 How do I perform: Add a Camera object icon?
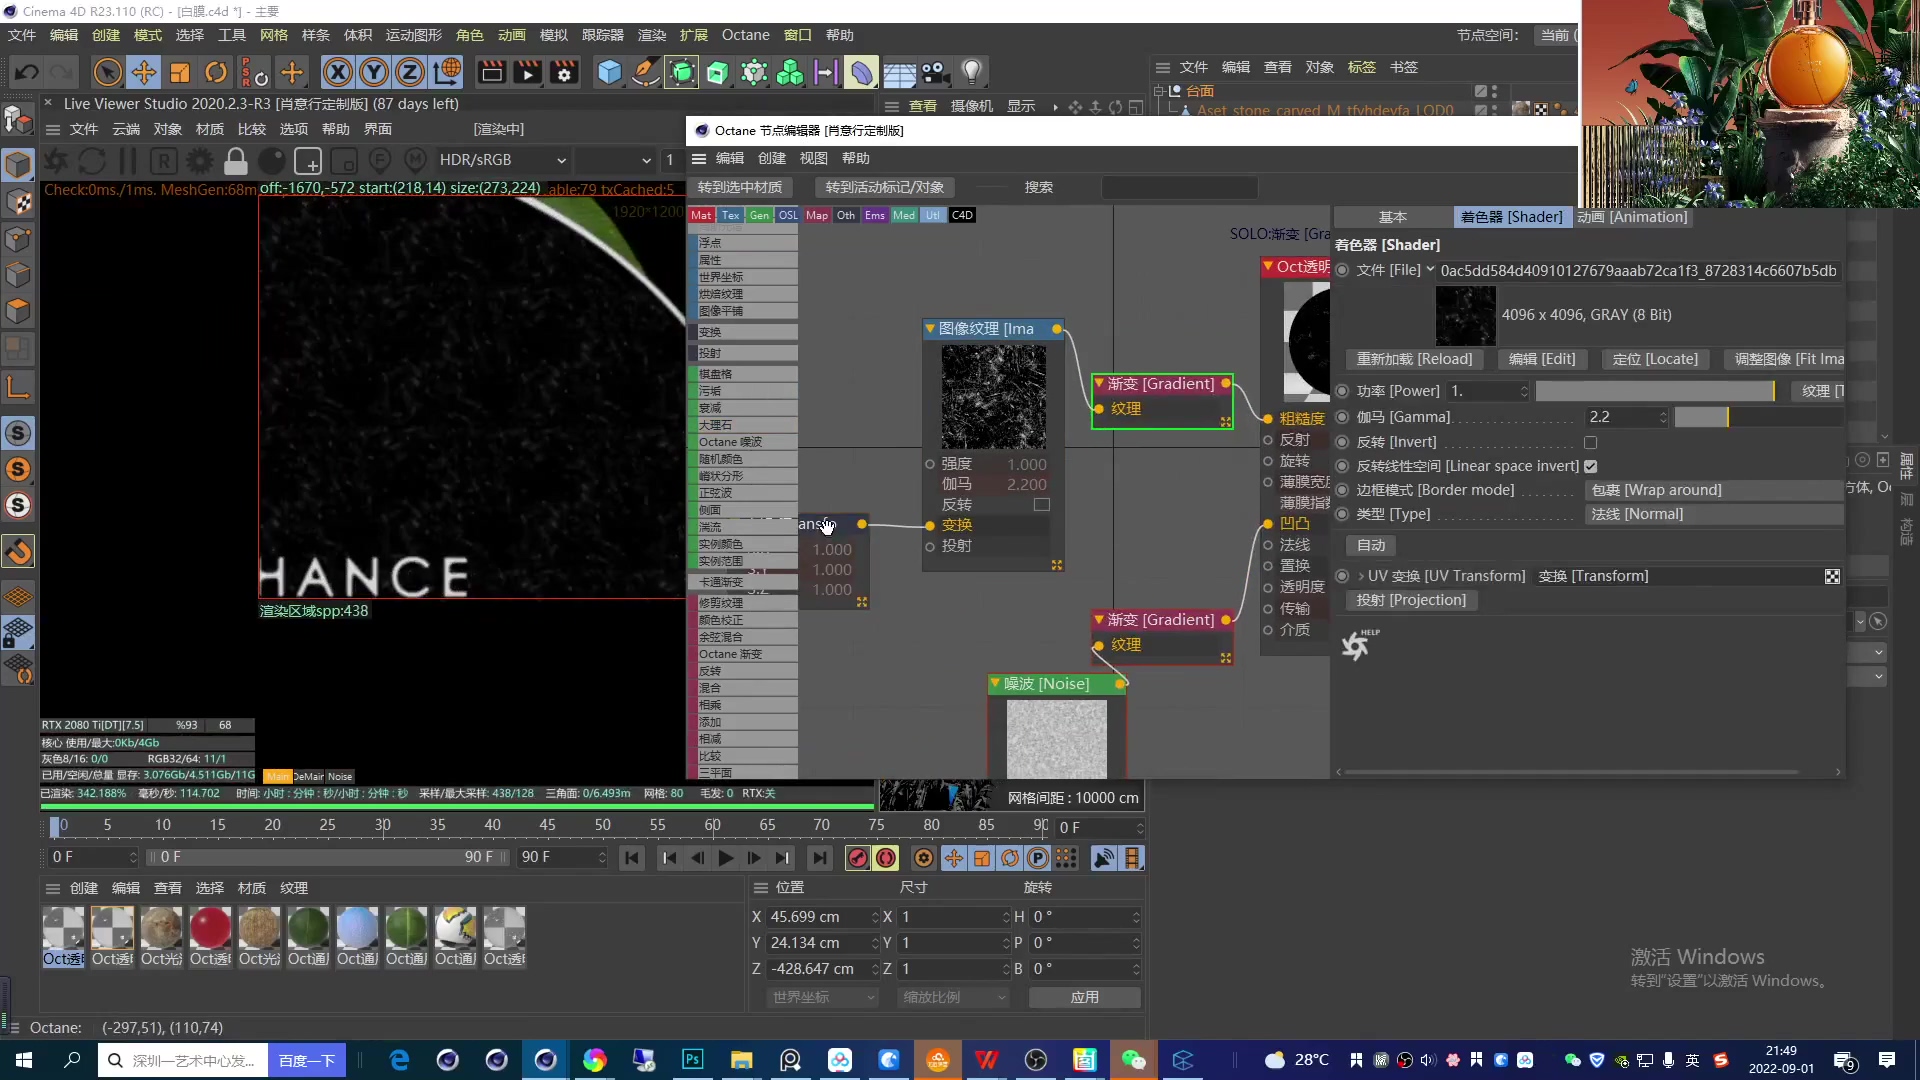(x=935, y=72)
